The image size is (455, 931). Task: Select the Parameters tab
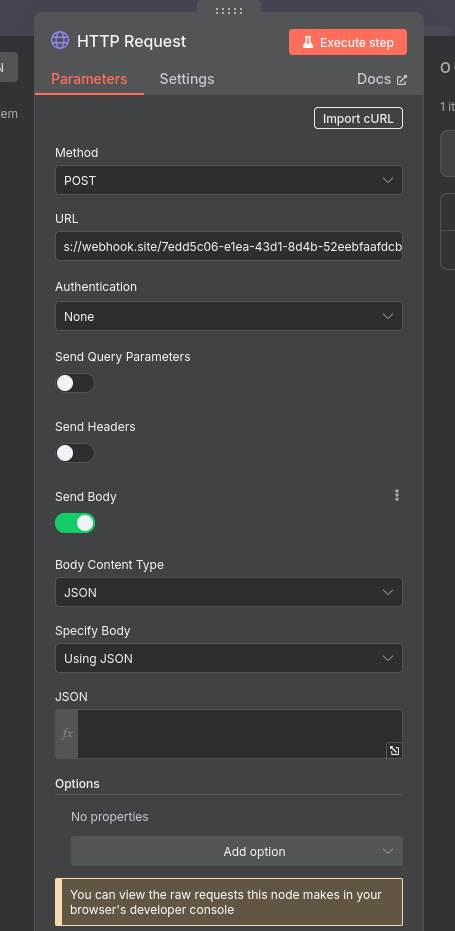coord(89,79)
